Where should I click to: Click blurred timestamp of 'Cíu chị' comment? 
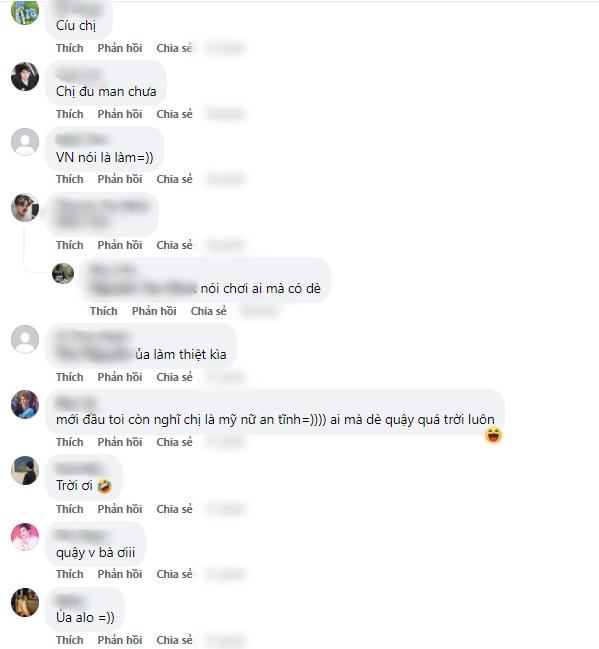coord(225,48)
